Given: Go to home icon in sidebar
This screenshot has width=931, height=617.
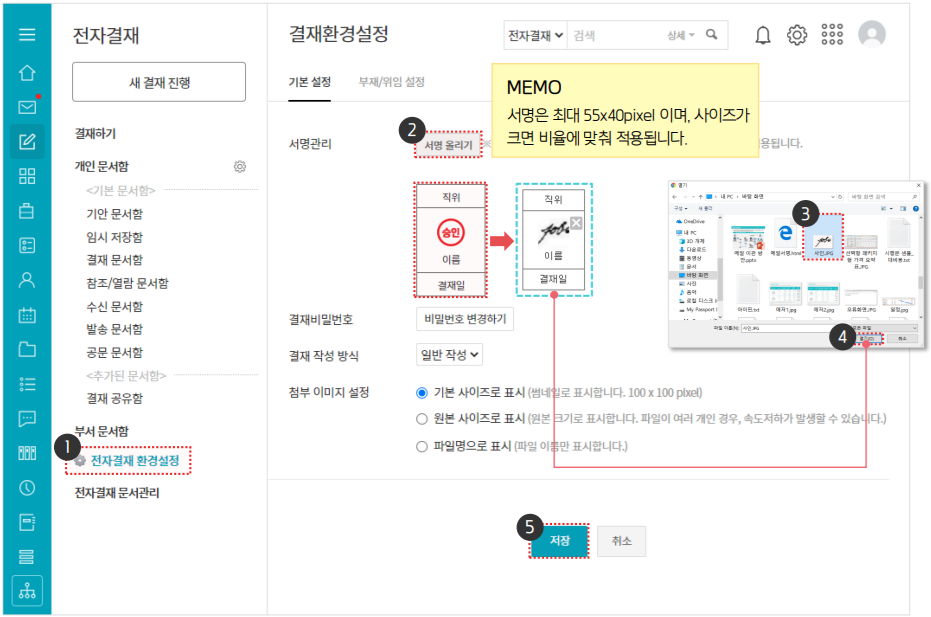Looking at the screenshot, I should 27,72.
